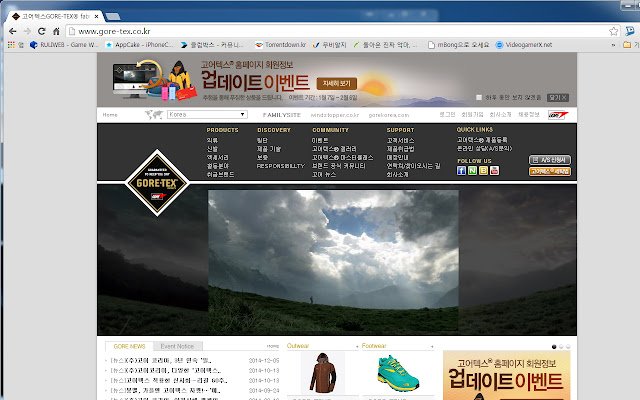The height and width of the screenshot is (400, 640).
Task: Click the first link under the COMMUNITY heading
Action: click(320, 140)
